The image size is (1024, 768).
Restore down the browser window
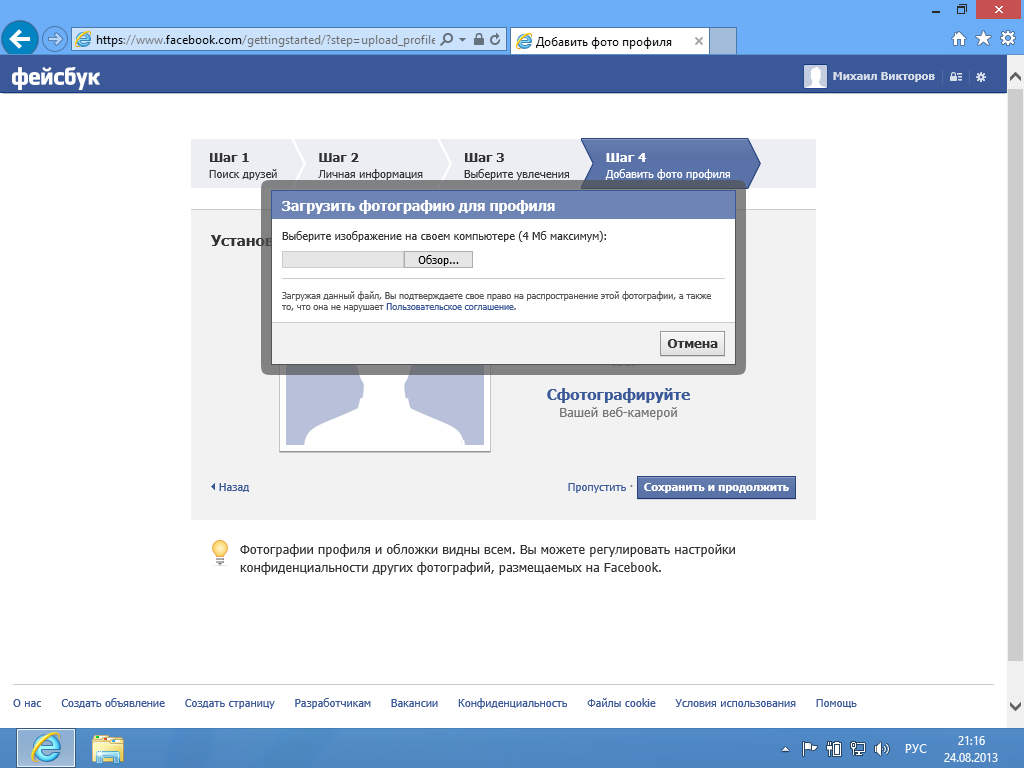tap(962, 10)
